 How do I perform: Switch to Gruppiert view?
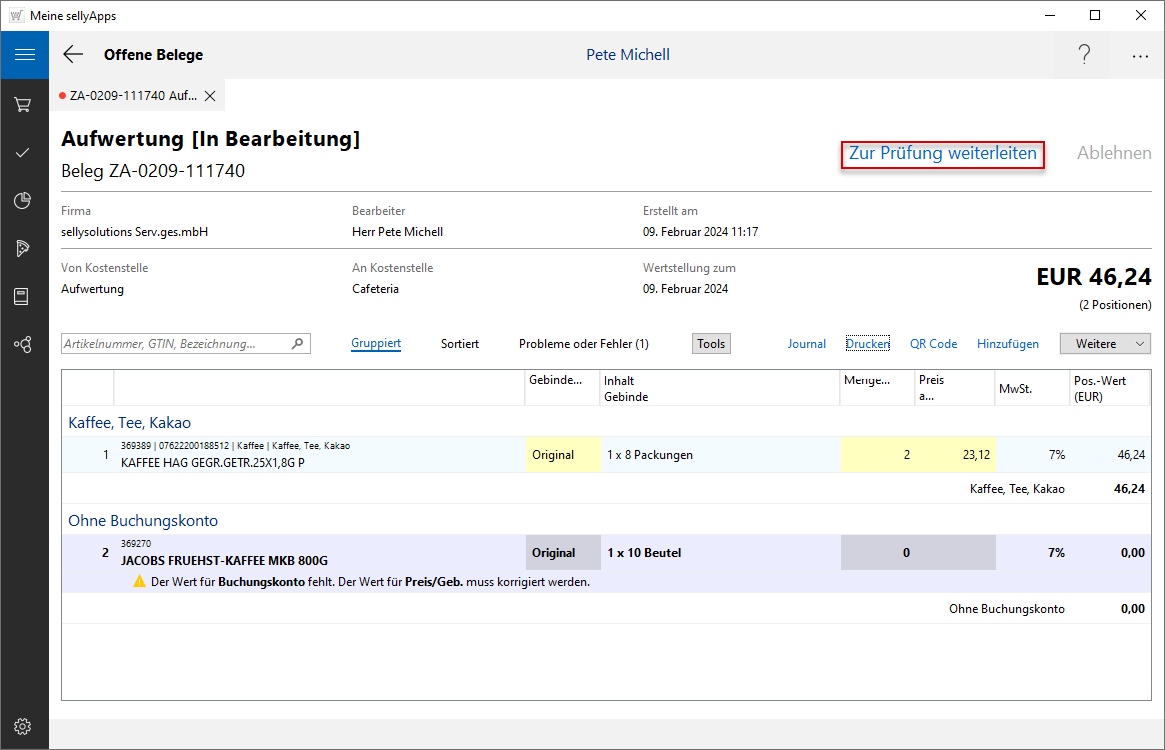pos(376,344)
